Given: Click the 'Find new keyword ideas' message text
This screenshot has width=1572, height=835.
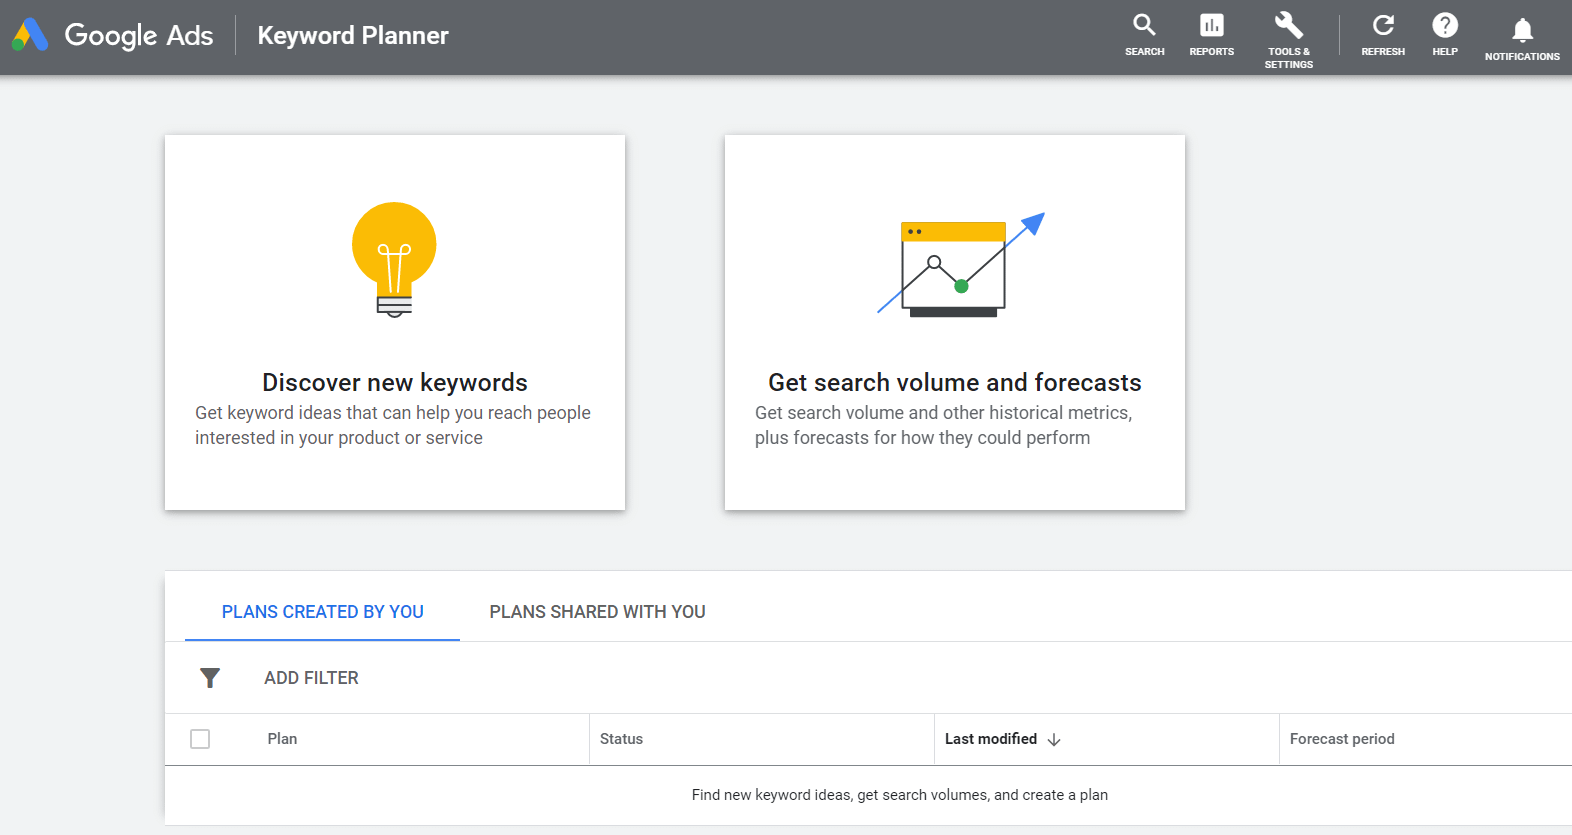Looking at the screenshot, I should tap(900, 795).
